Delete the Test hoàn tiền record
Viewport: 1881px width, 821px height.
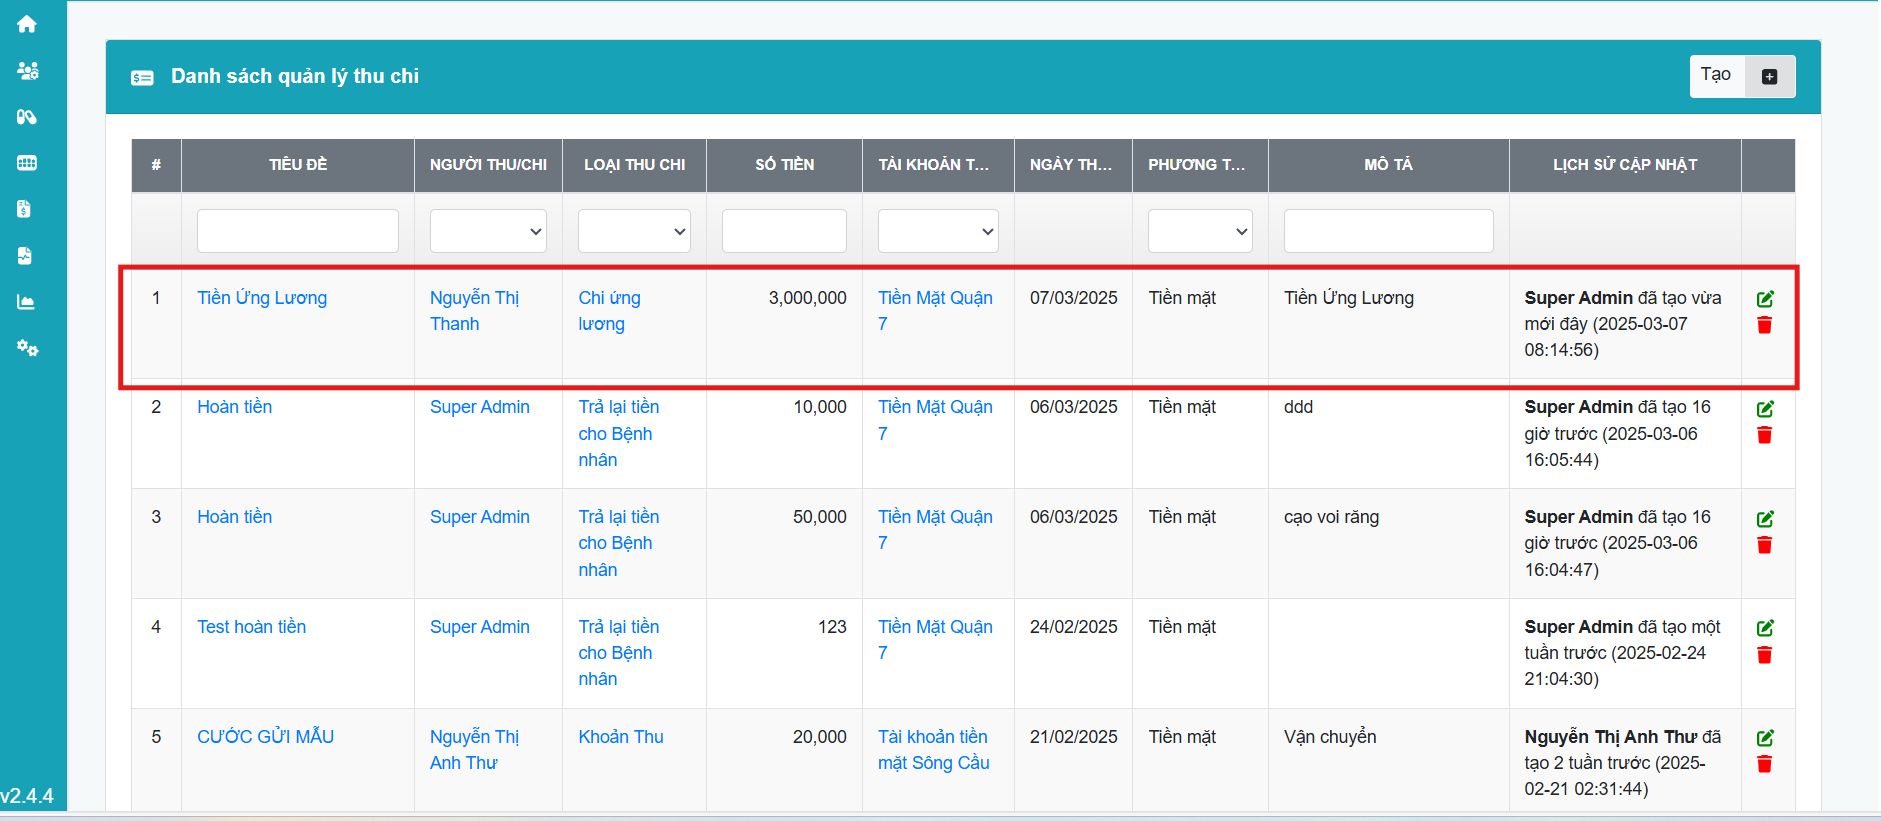tap(1765, 655)
